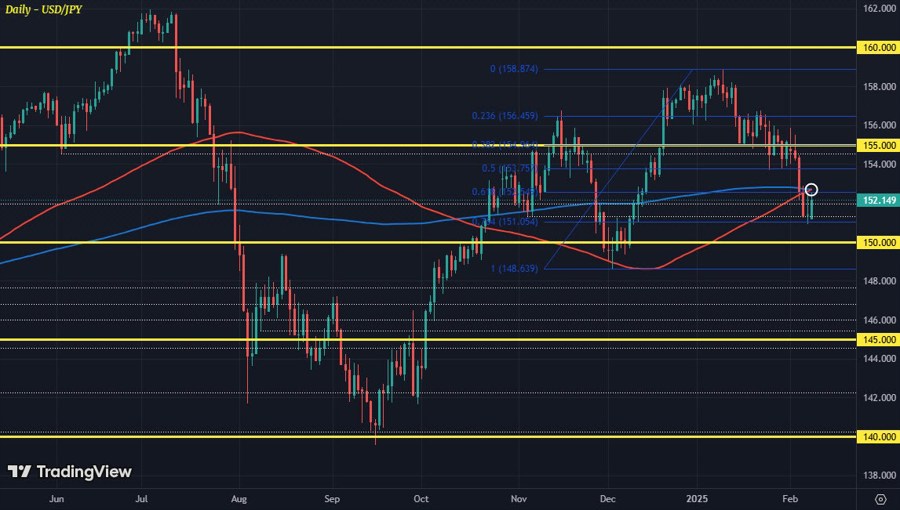
Task: Click the Feb label on time axis
Action: point(790,499)
